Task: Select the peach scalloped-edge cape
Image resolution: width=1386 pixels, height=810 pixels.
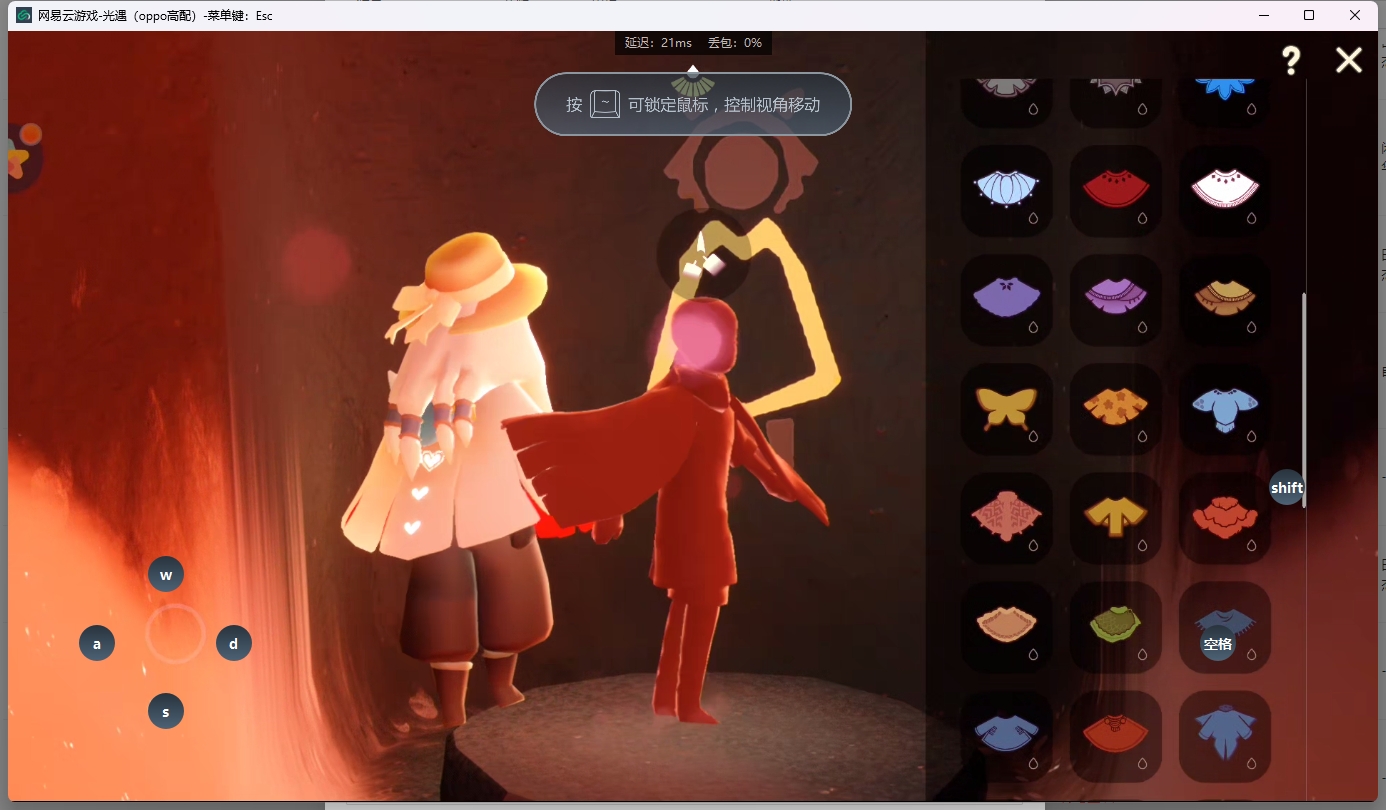Action: pos(1006,626)
